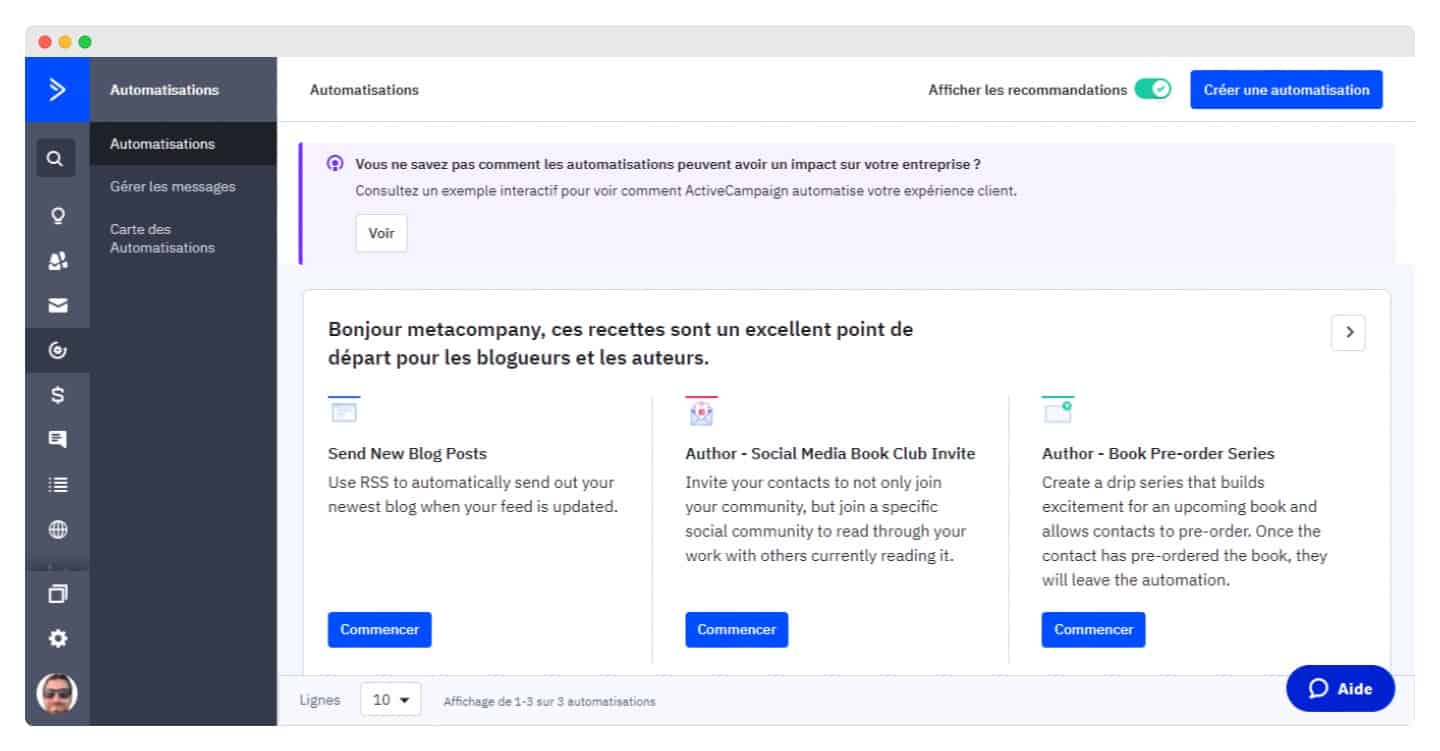1440x751 pixels.
Task: Open the stacked pages sidebar icon
Action: point(57,593)
